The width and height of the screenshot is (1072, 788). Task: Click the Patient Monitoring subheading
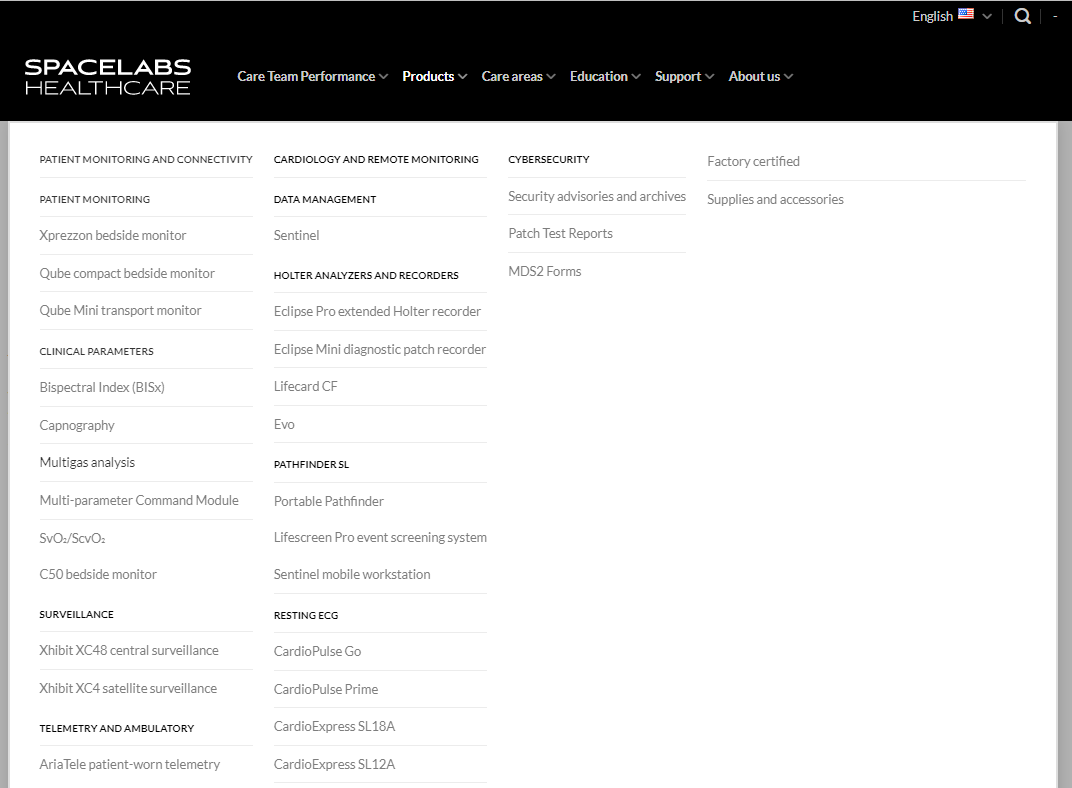pos(94,200)
